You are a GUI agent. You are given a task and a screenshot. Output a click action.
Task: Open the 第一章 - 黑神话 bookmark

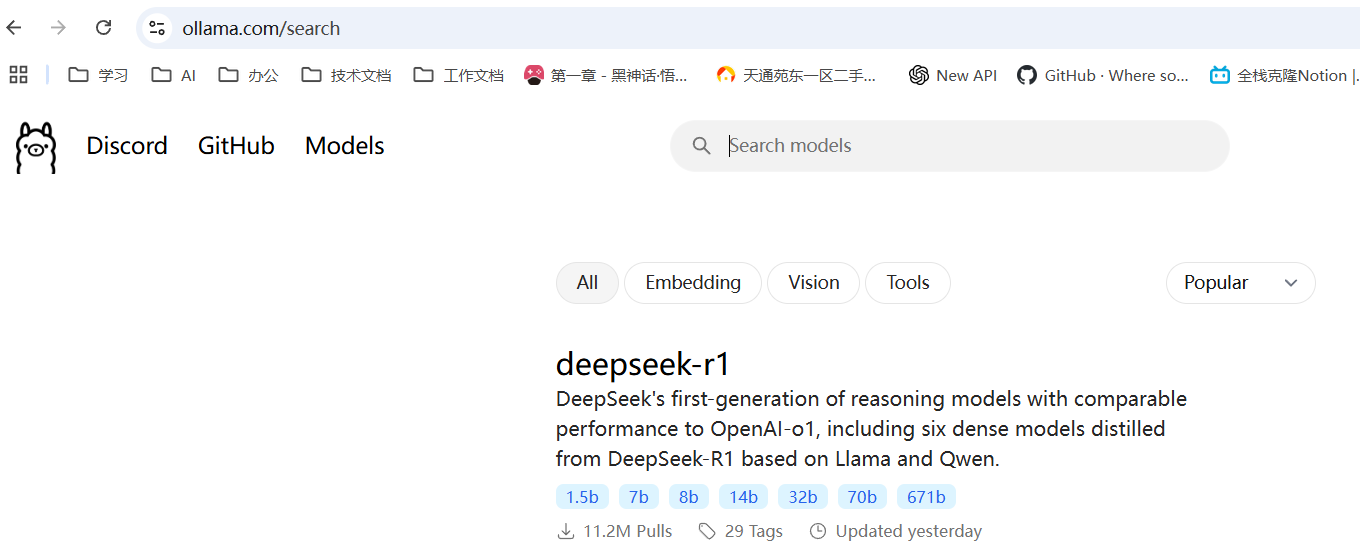[x=607, y=75]
